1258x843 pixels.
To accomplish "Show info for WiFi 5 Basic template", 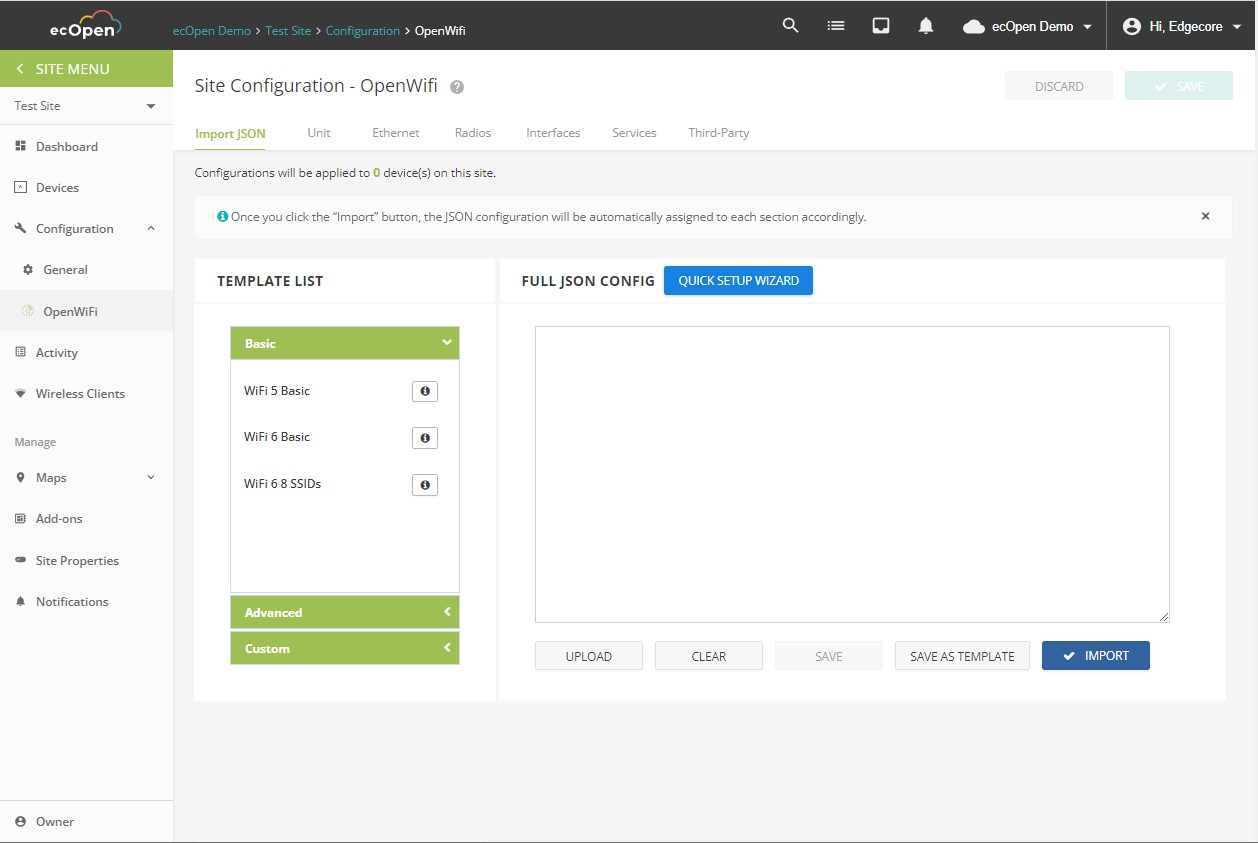I will [x=425, y=391].
